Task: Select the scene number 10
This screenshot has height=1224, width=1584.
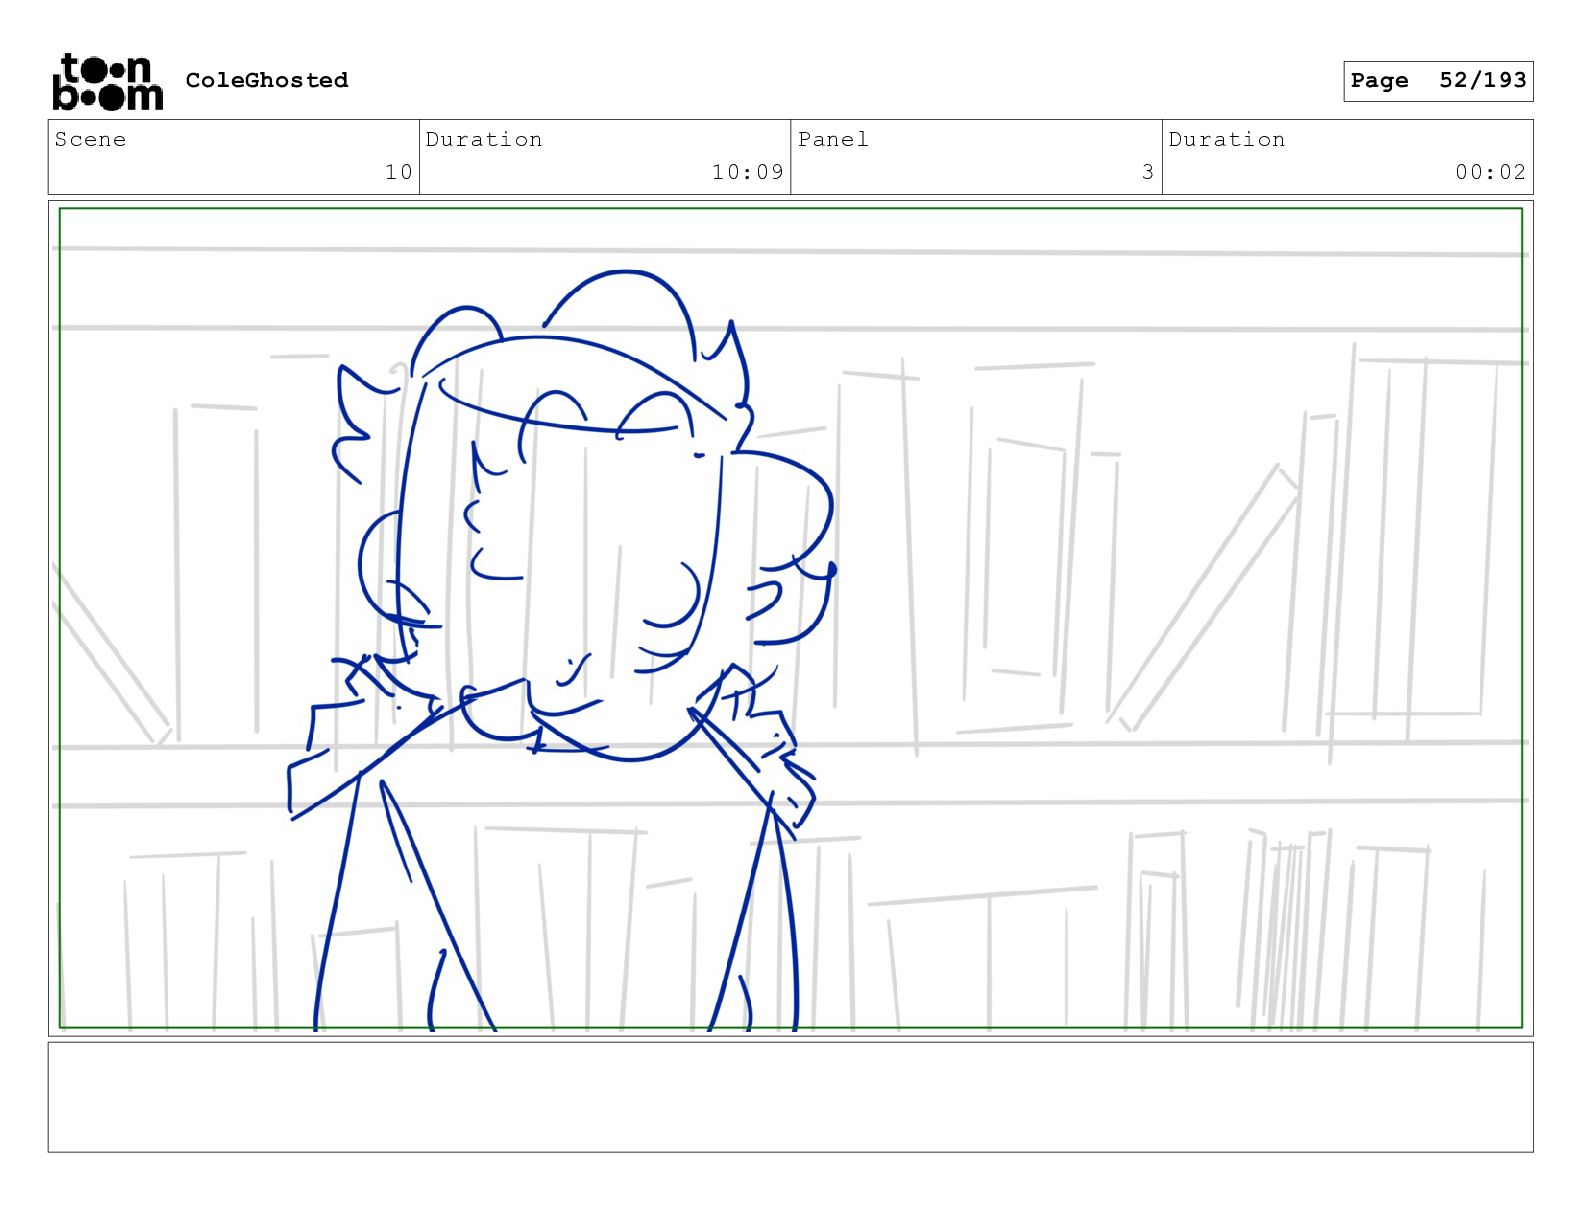Action: coord(398,172)
